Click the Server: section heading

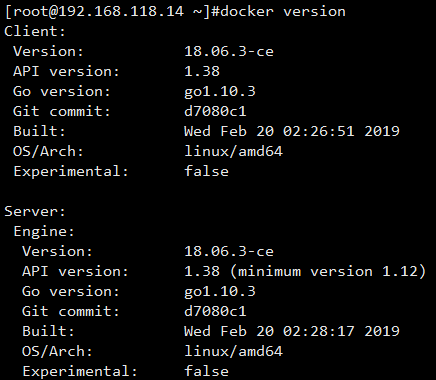[35, 211]
